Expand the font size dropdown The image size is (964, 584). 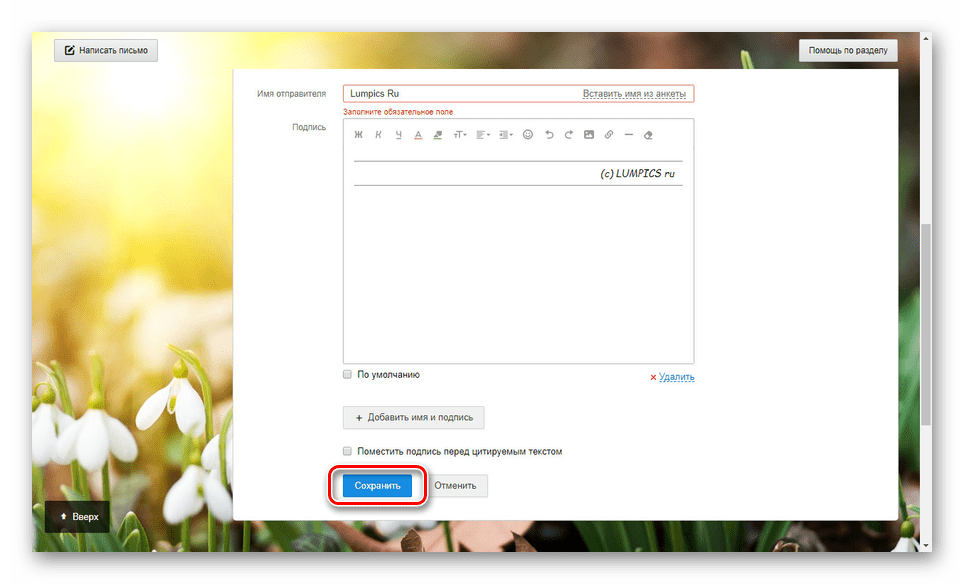460,135
